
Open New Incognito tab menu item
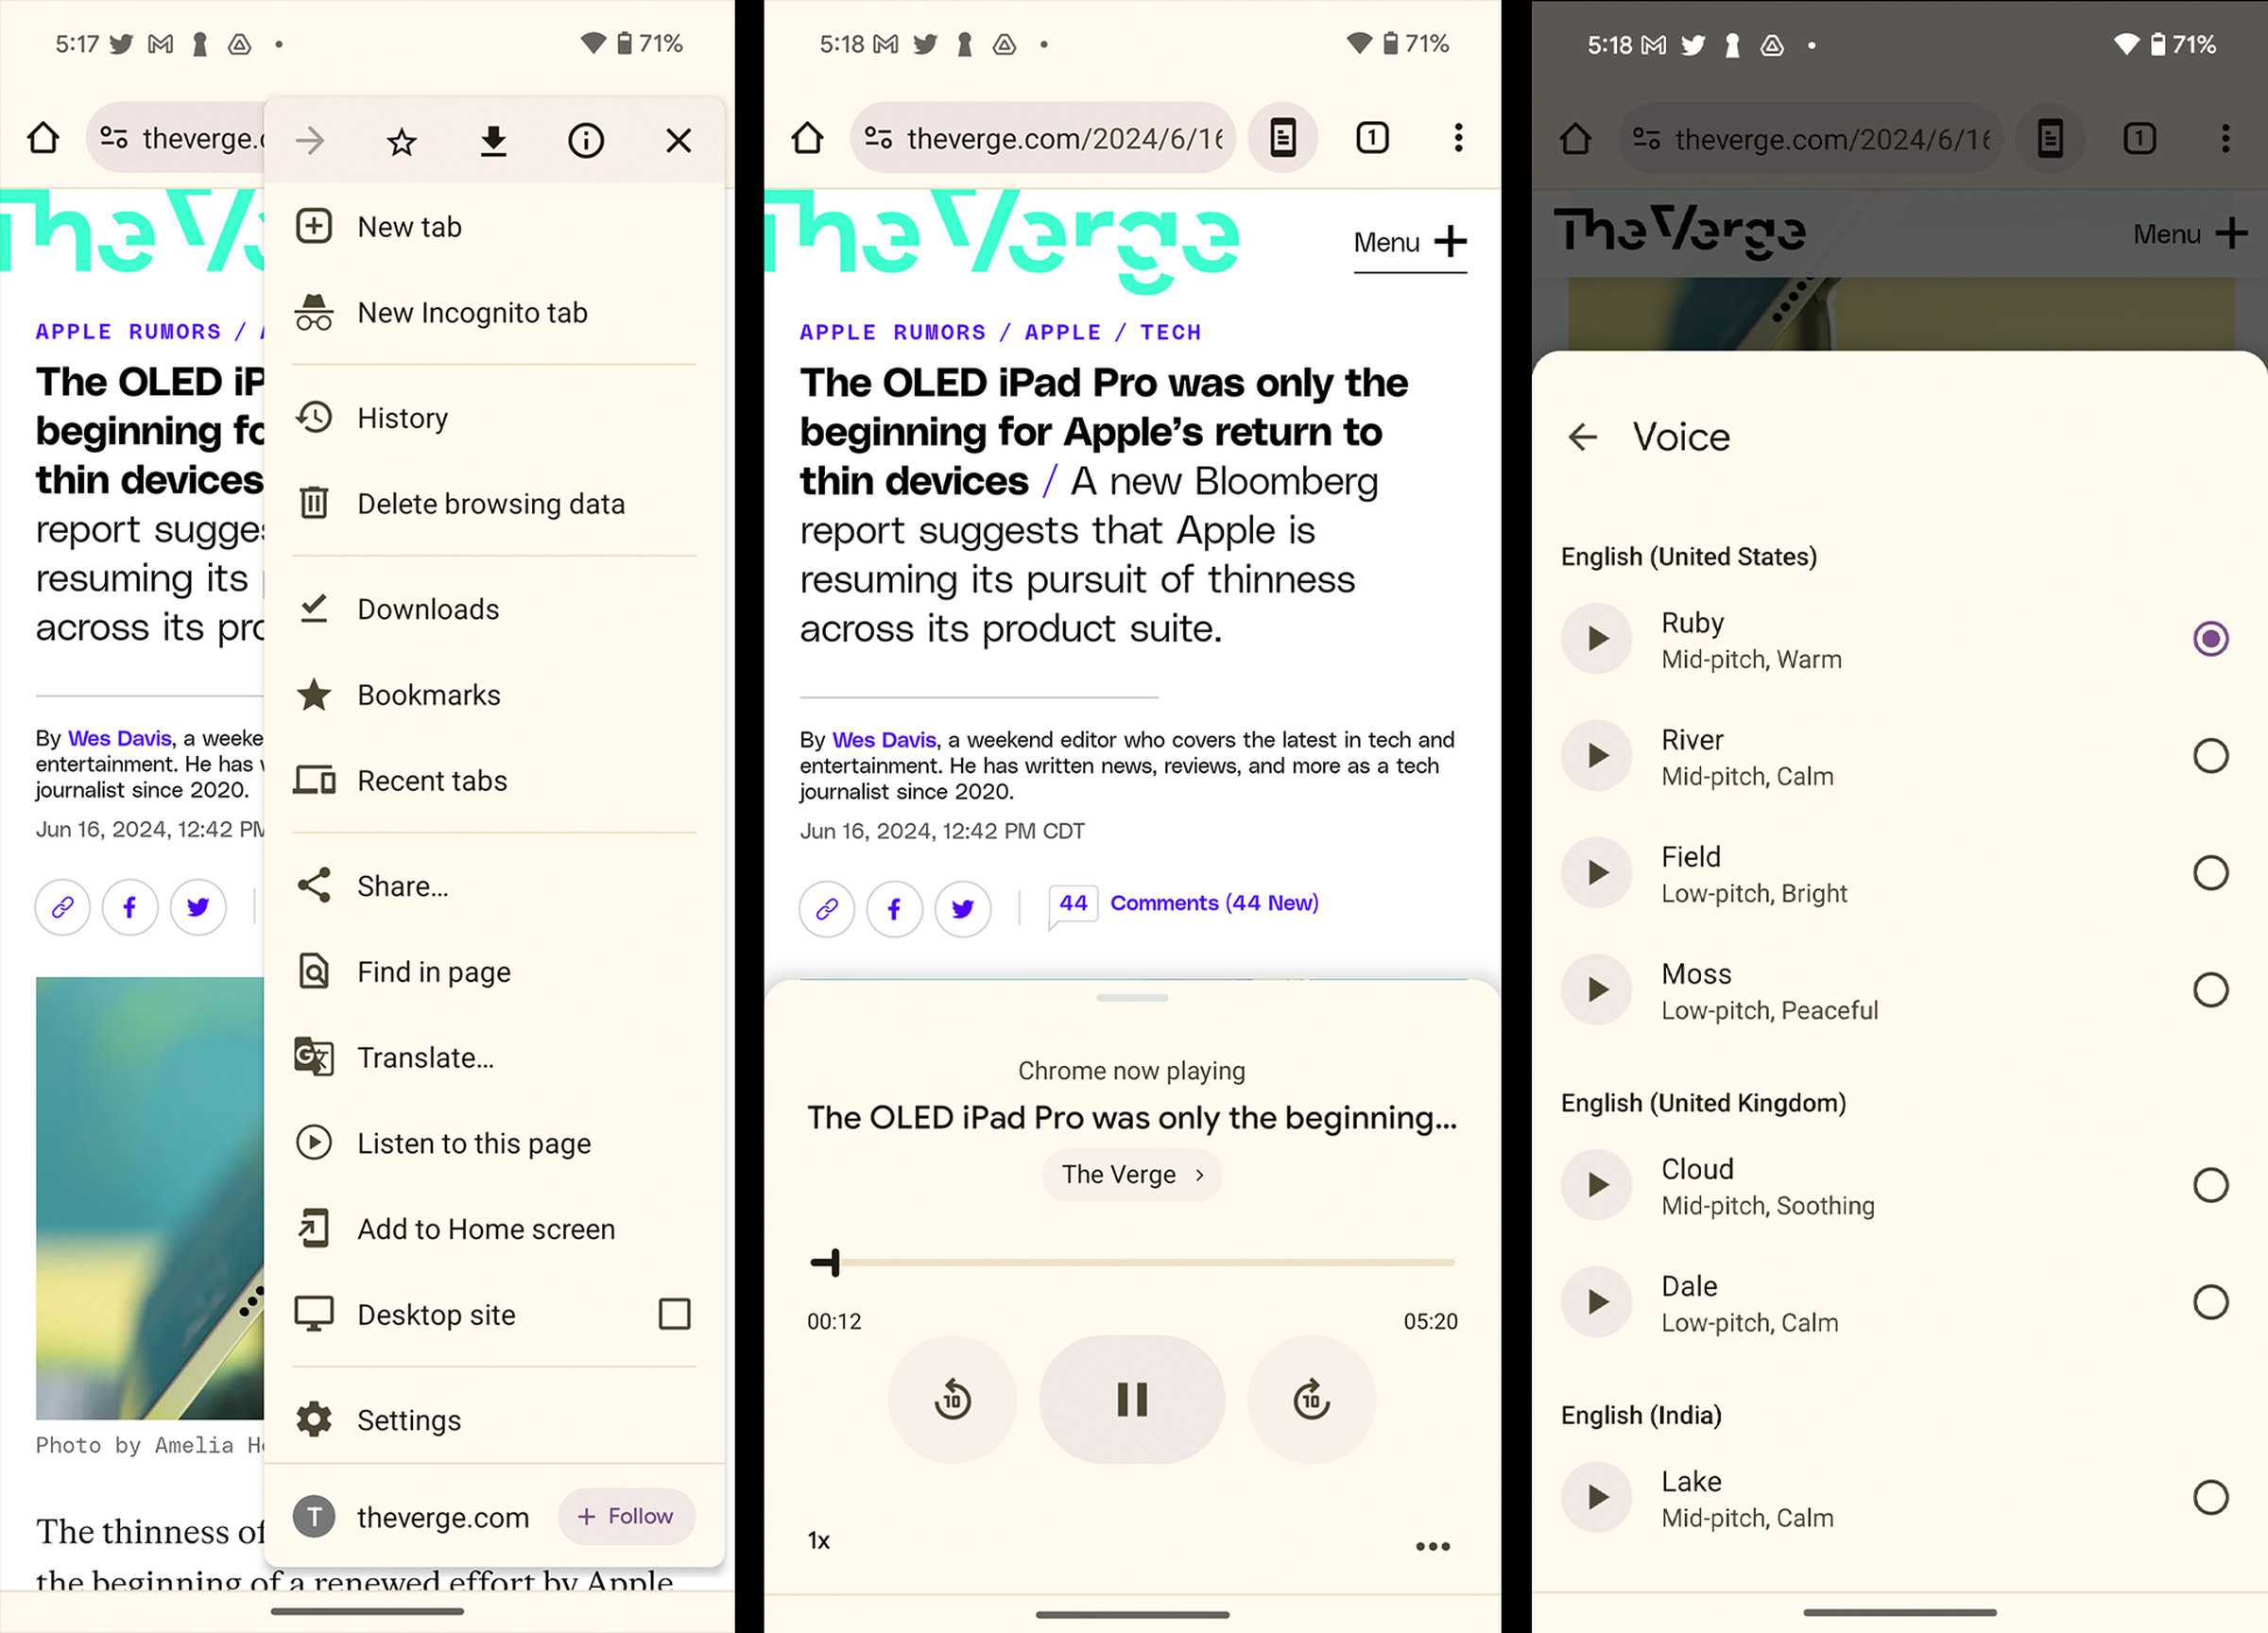tap(473, 314)
